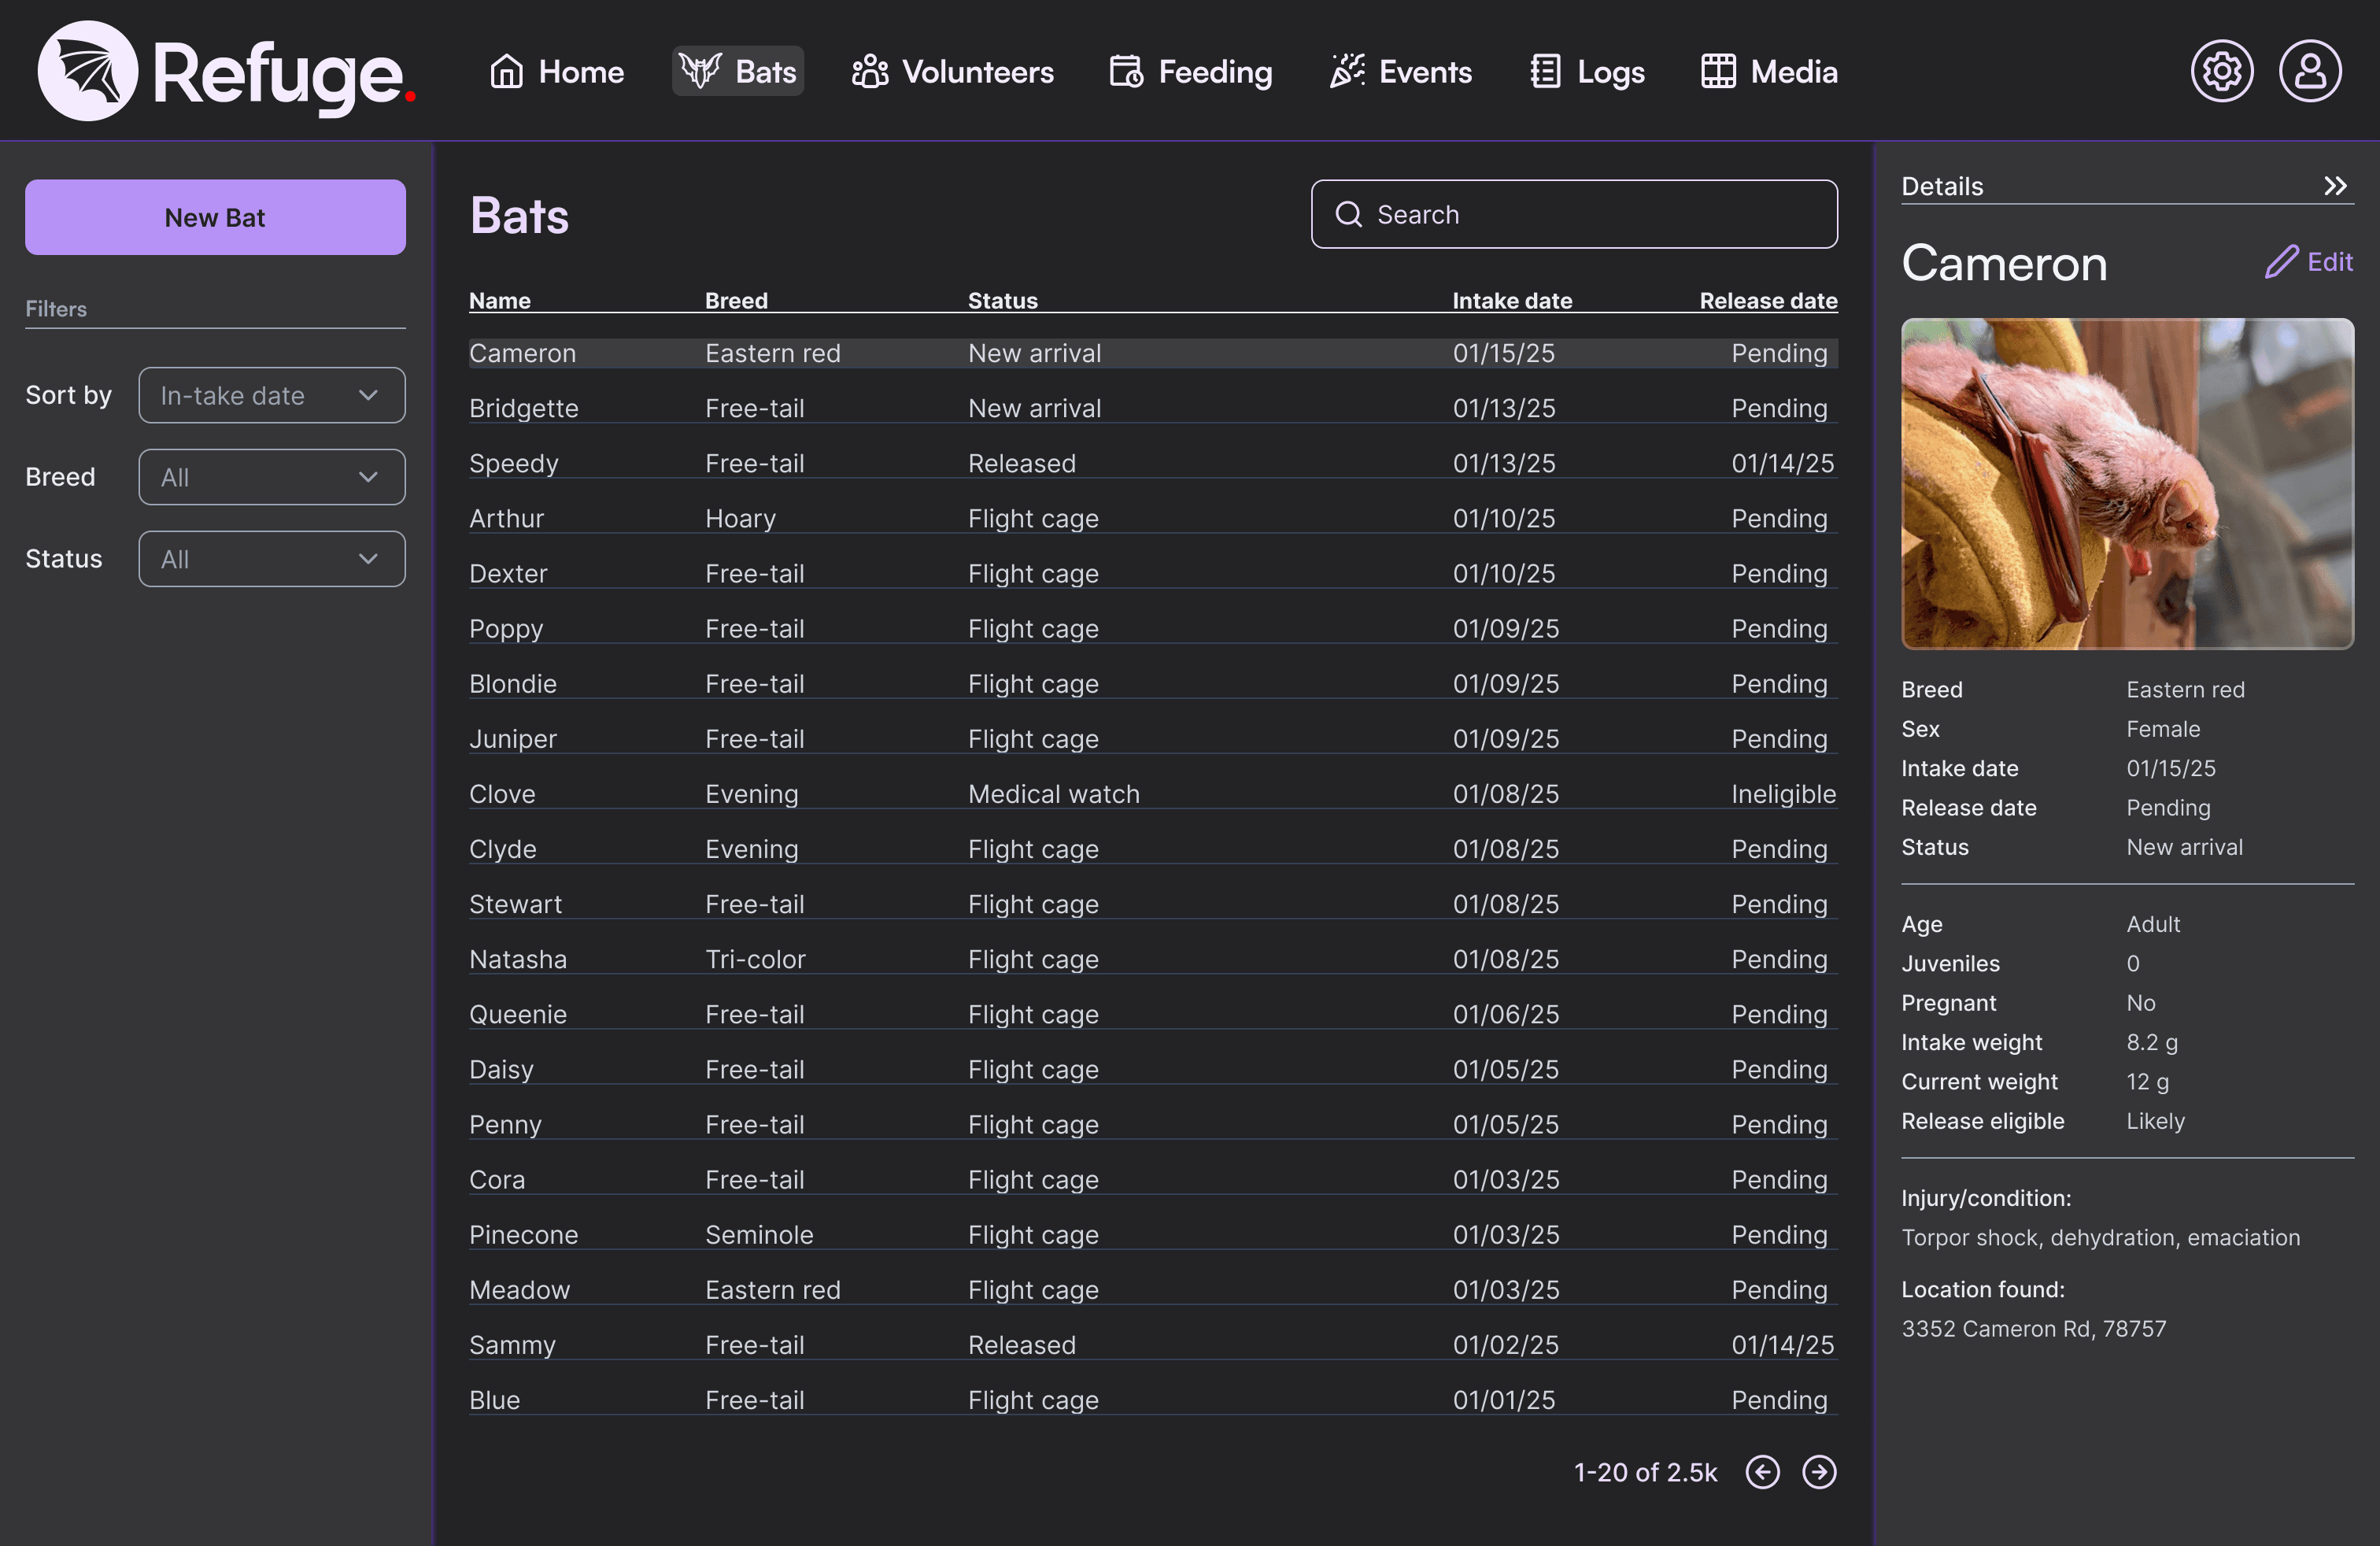Click Cameron's bat photo thumbnail

point(2127,483)
